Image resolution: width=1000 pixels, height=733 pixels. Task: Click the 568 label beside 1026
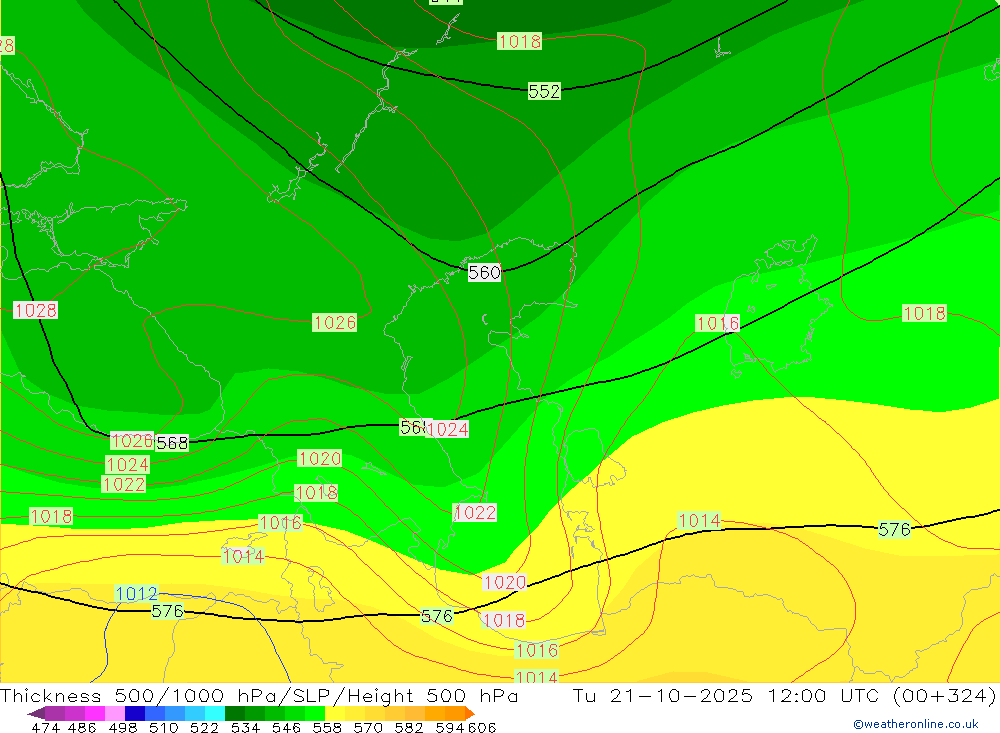pyautogui.click(x=172, y=442)
